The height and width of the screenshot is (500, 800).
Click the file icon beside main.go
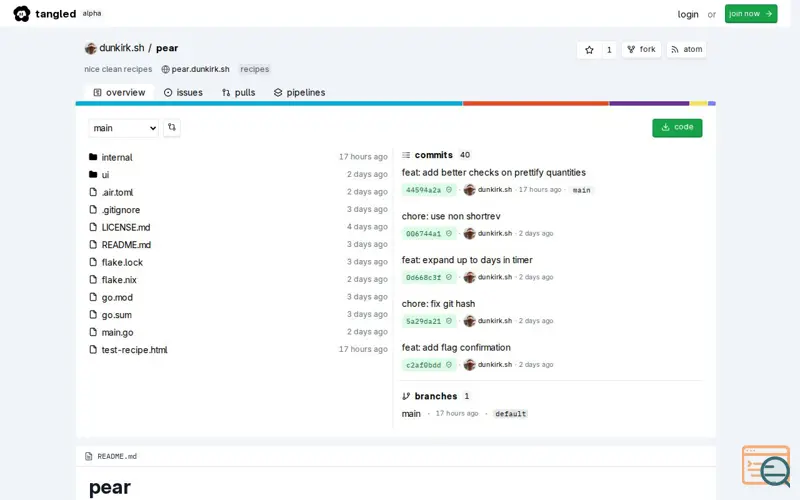pyautogui.click(x=93, y=332)
